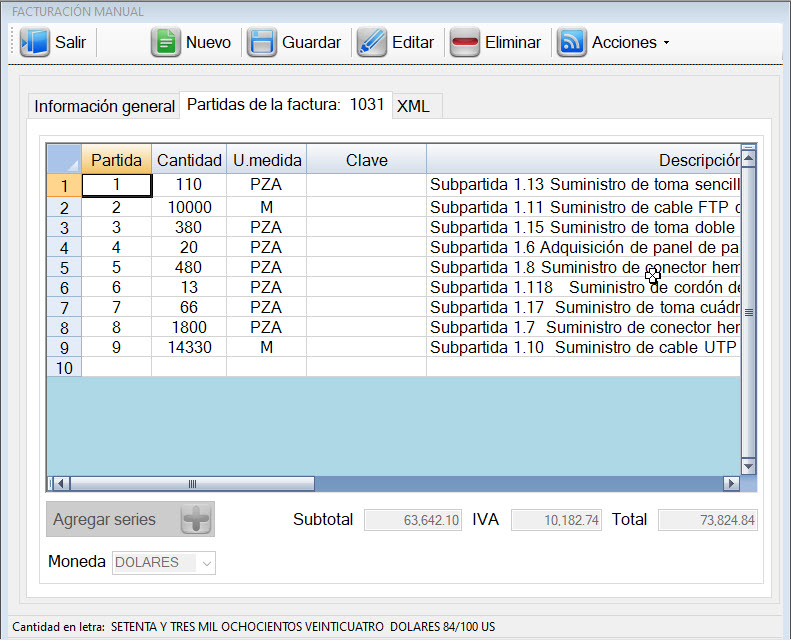Expand the Moneda DOLARES combo box
The height and width of the screenshot is (641, 791).
coord(206,563)
